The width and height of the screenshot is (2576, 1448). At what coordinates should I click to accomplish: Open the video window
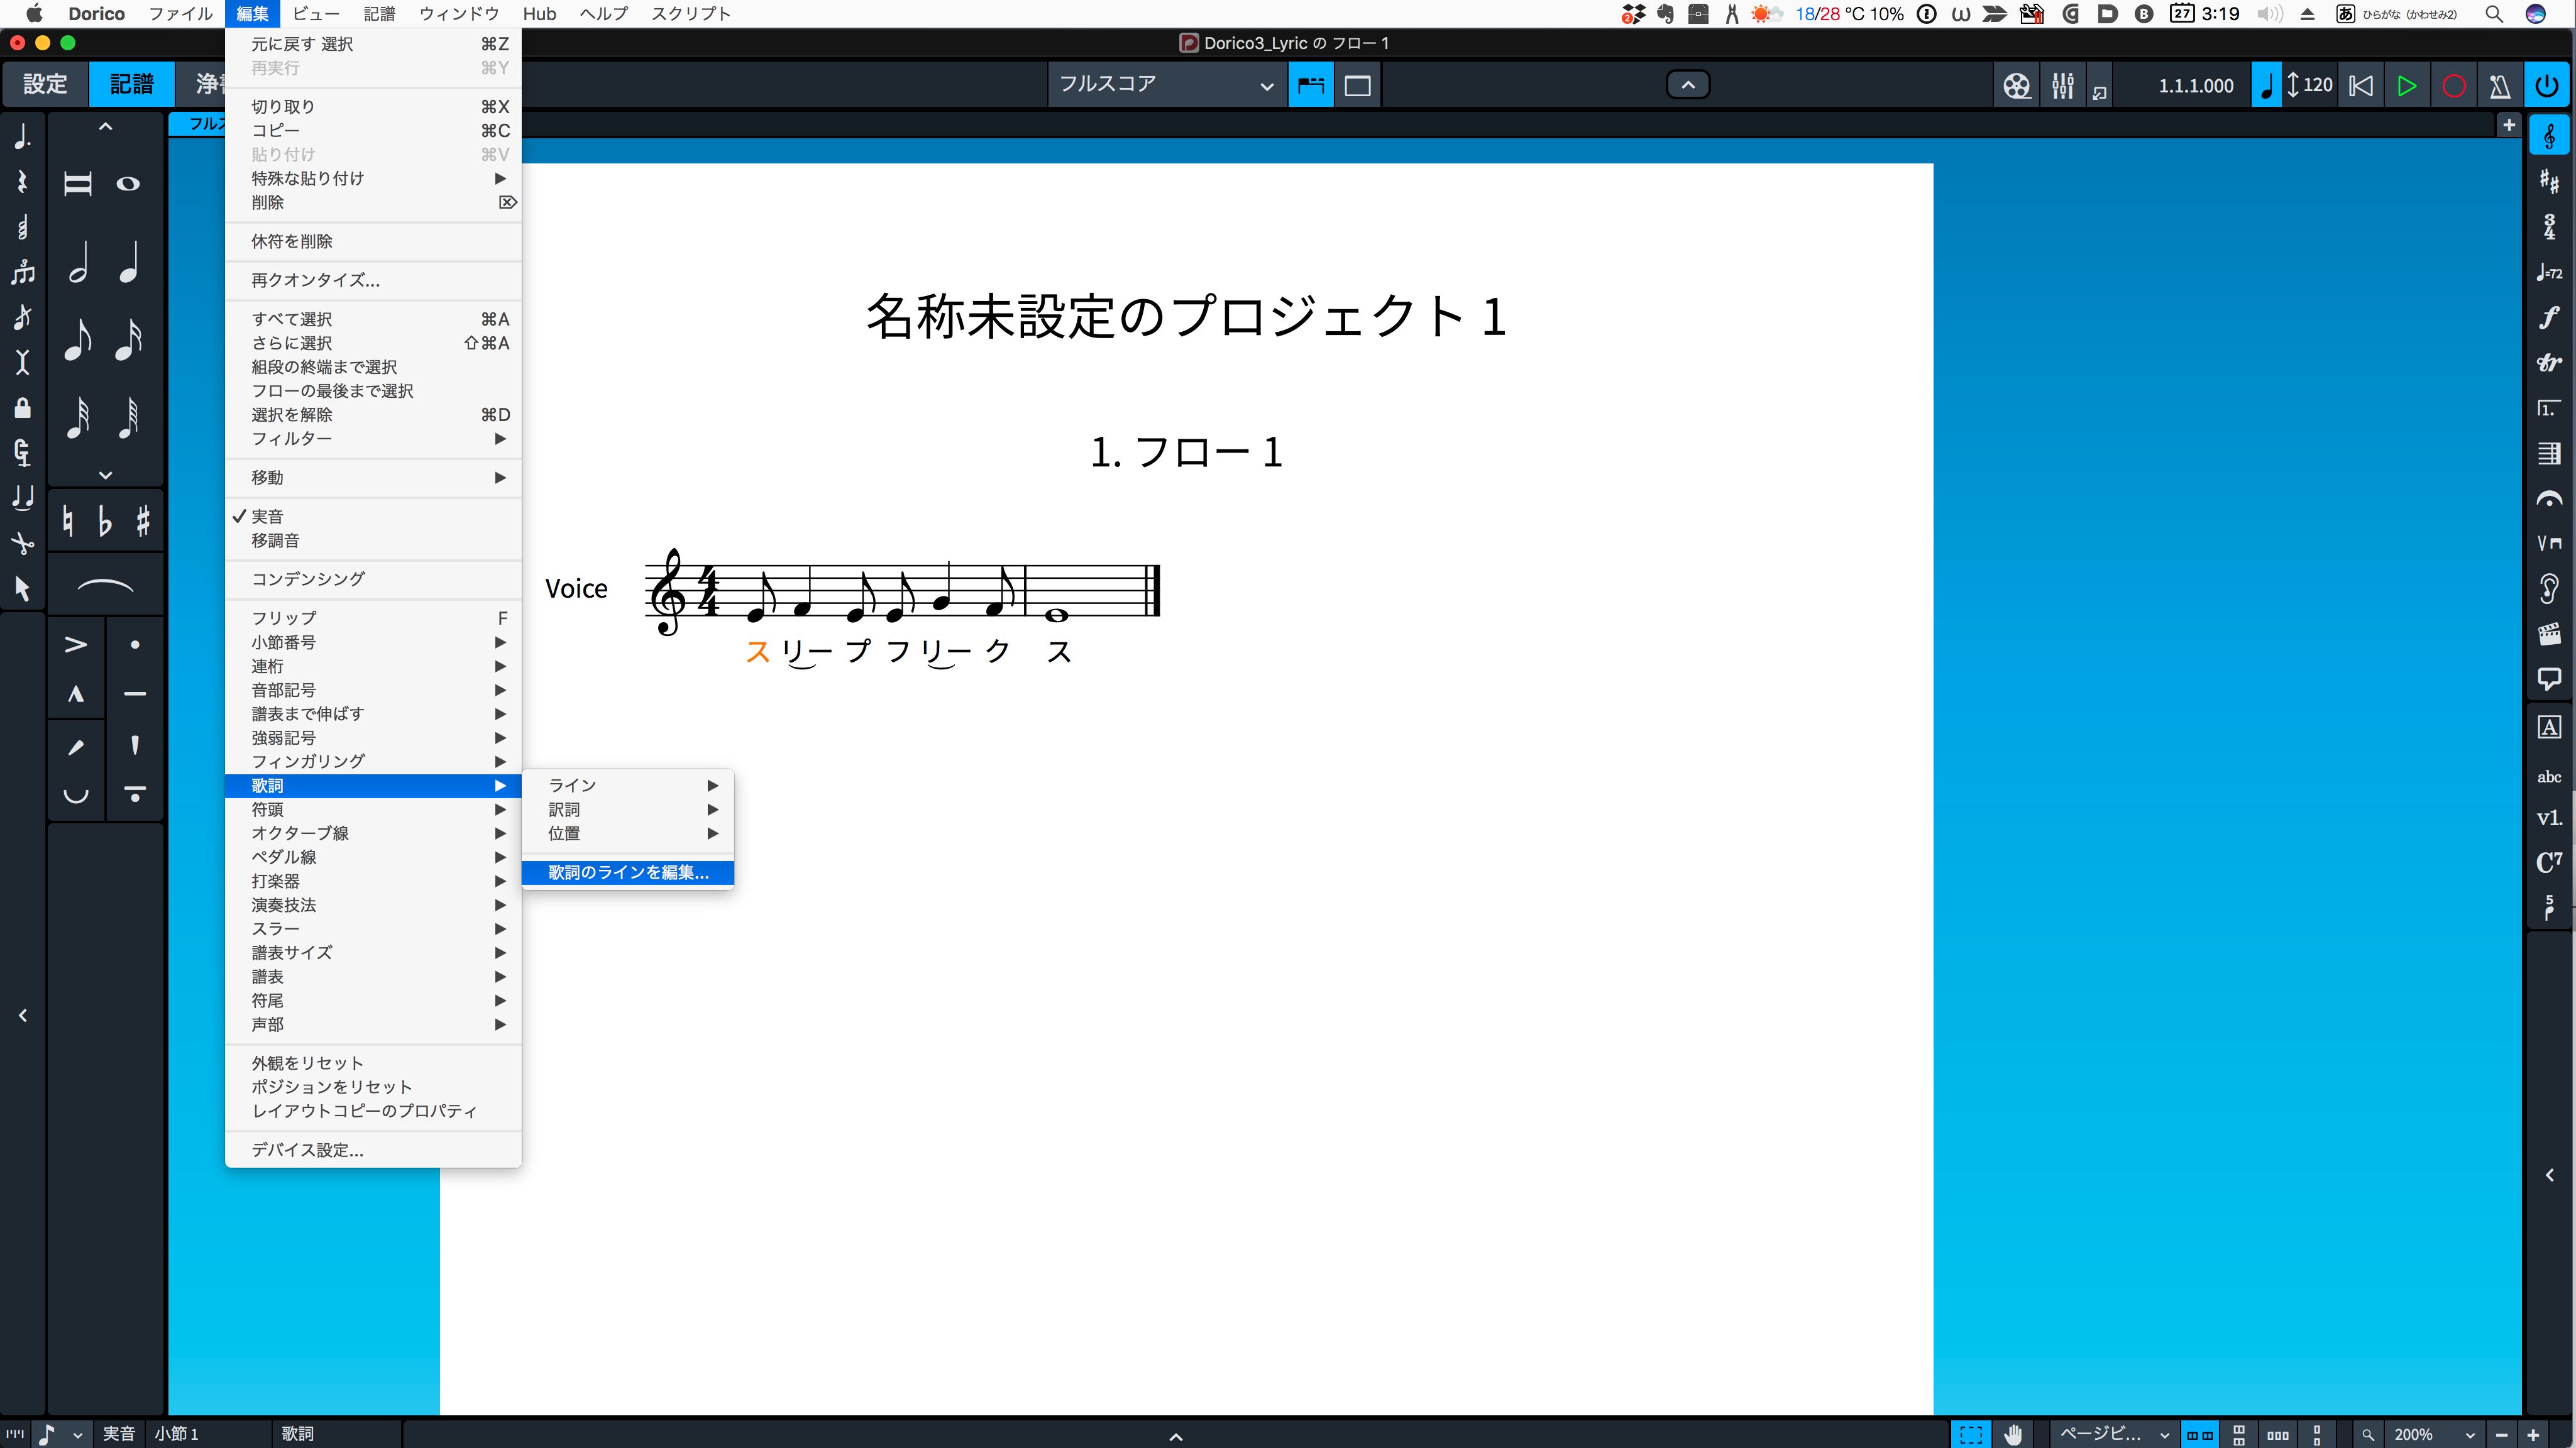coord(2017,86)
